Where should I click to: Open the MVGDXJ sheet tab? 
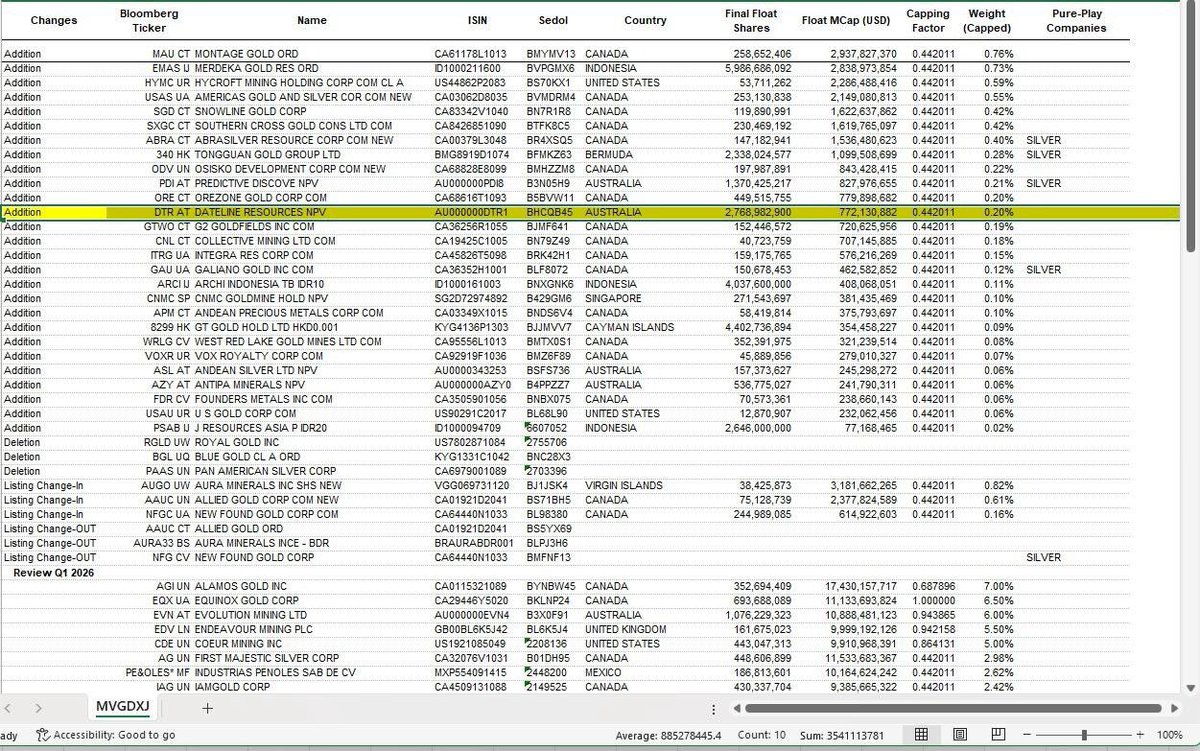point(122,708)
